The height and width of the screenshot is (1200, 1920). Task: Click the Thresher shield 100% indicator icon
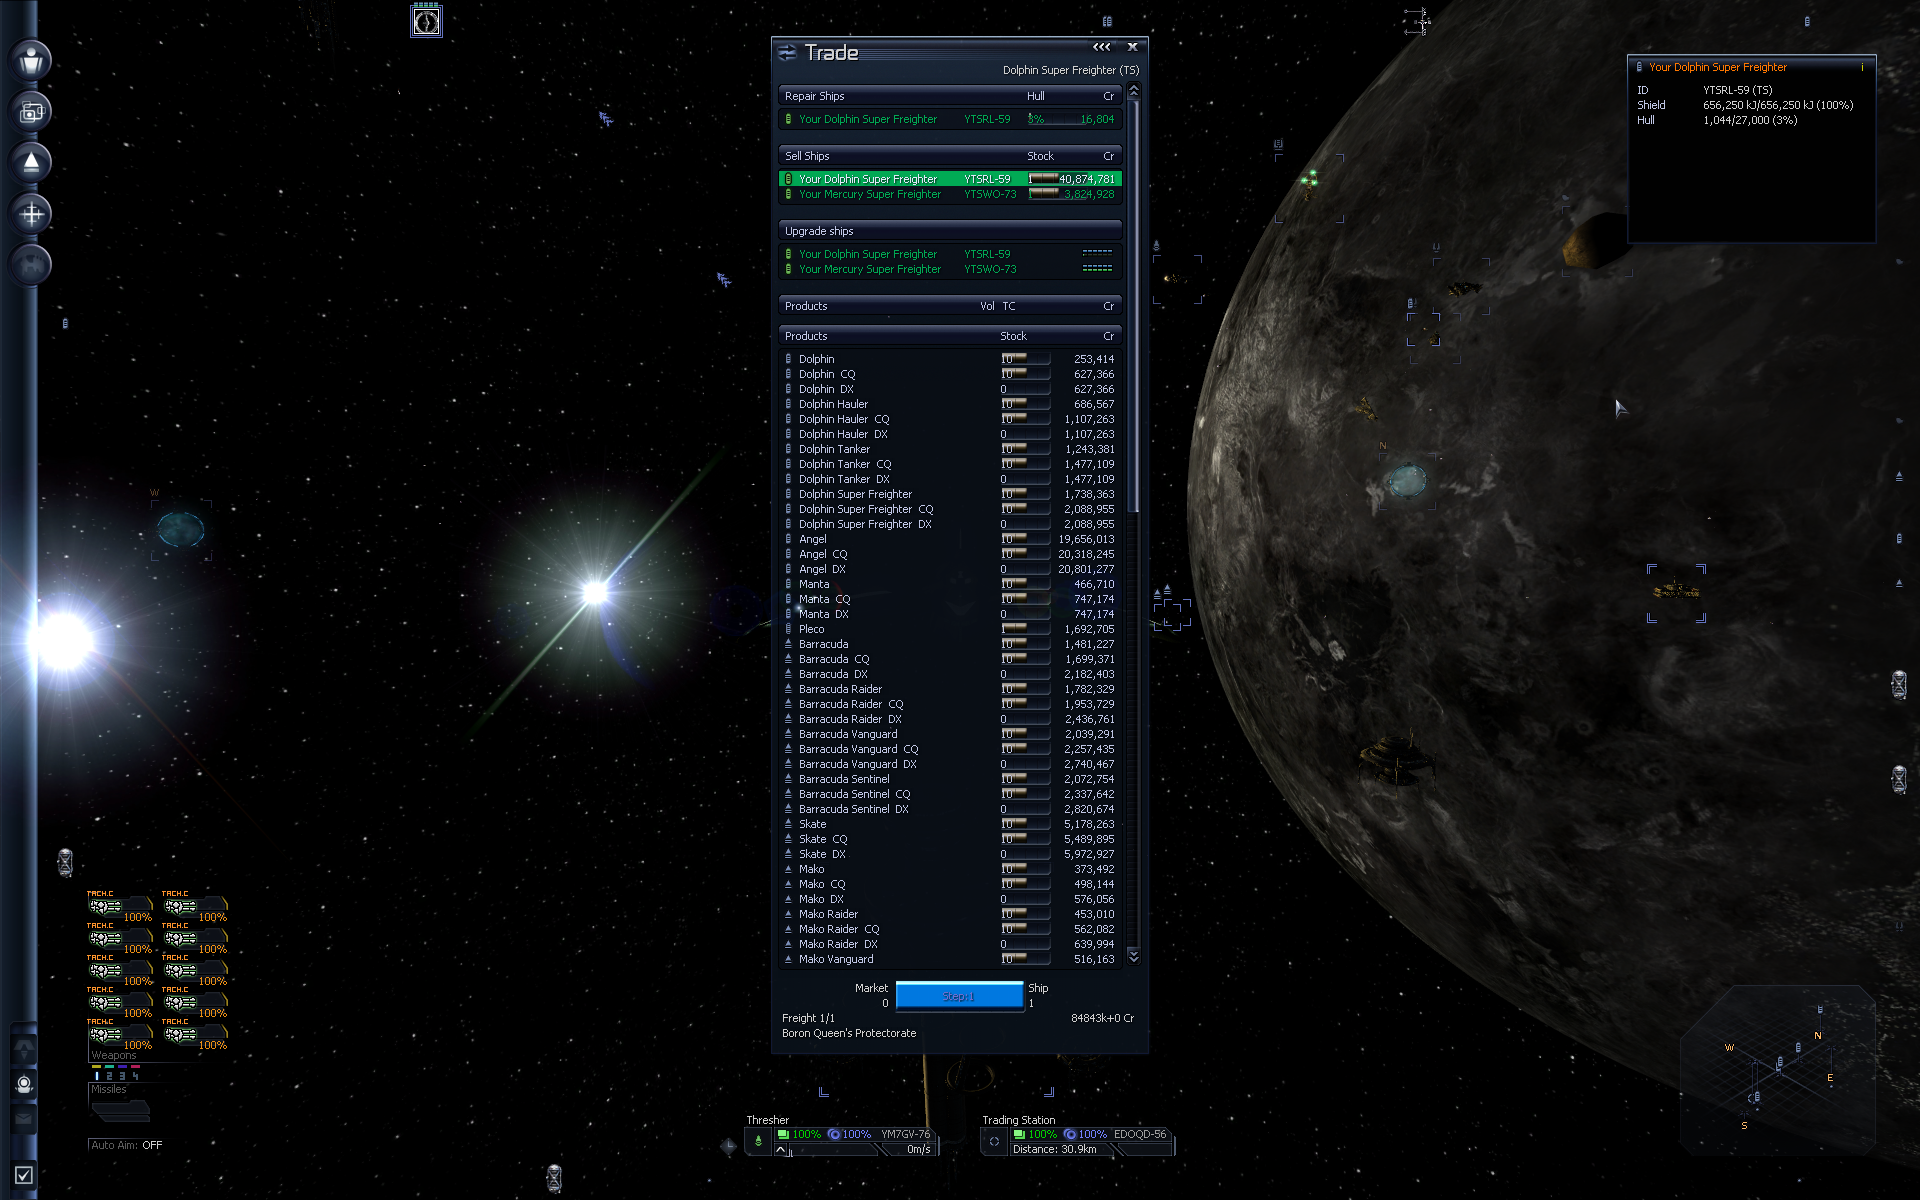coord(834,1134)
